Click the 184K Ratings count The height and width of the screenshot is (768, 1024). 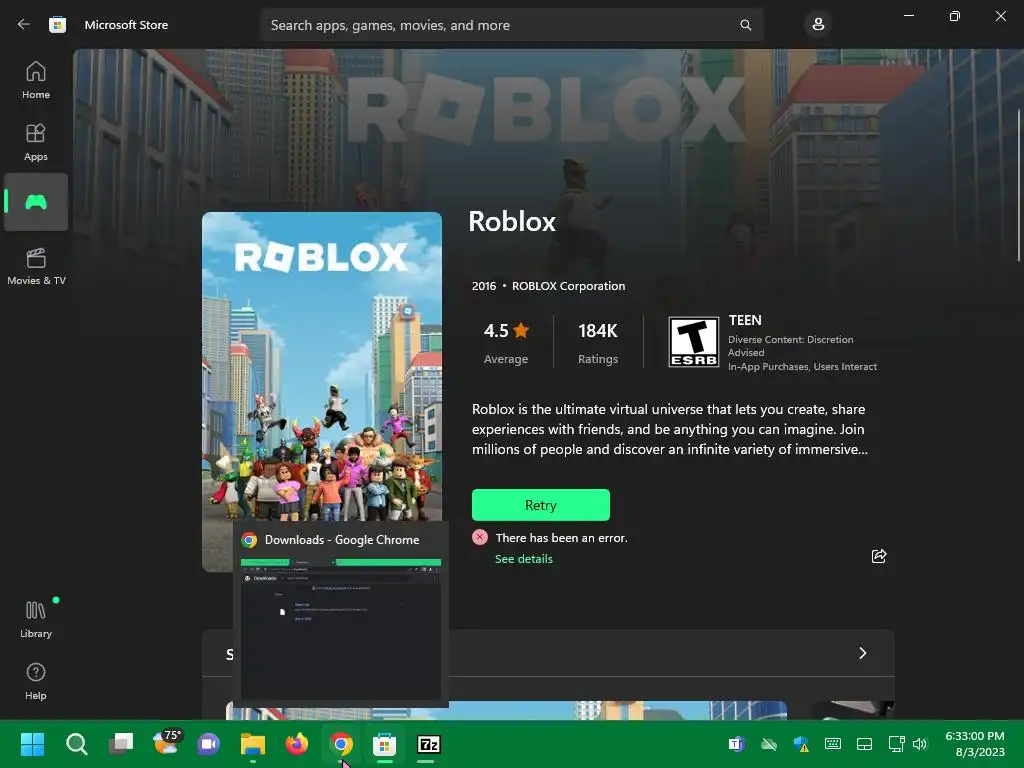click(598, 342)
